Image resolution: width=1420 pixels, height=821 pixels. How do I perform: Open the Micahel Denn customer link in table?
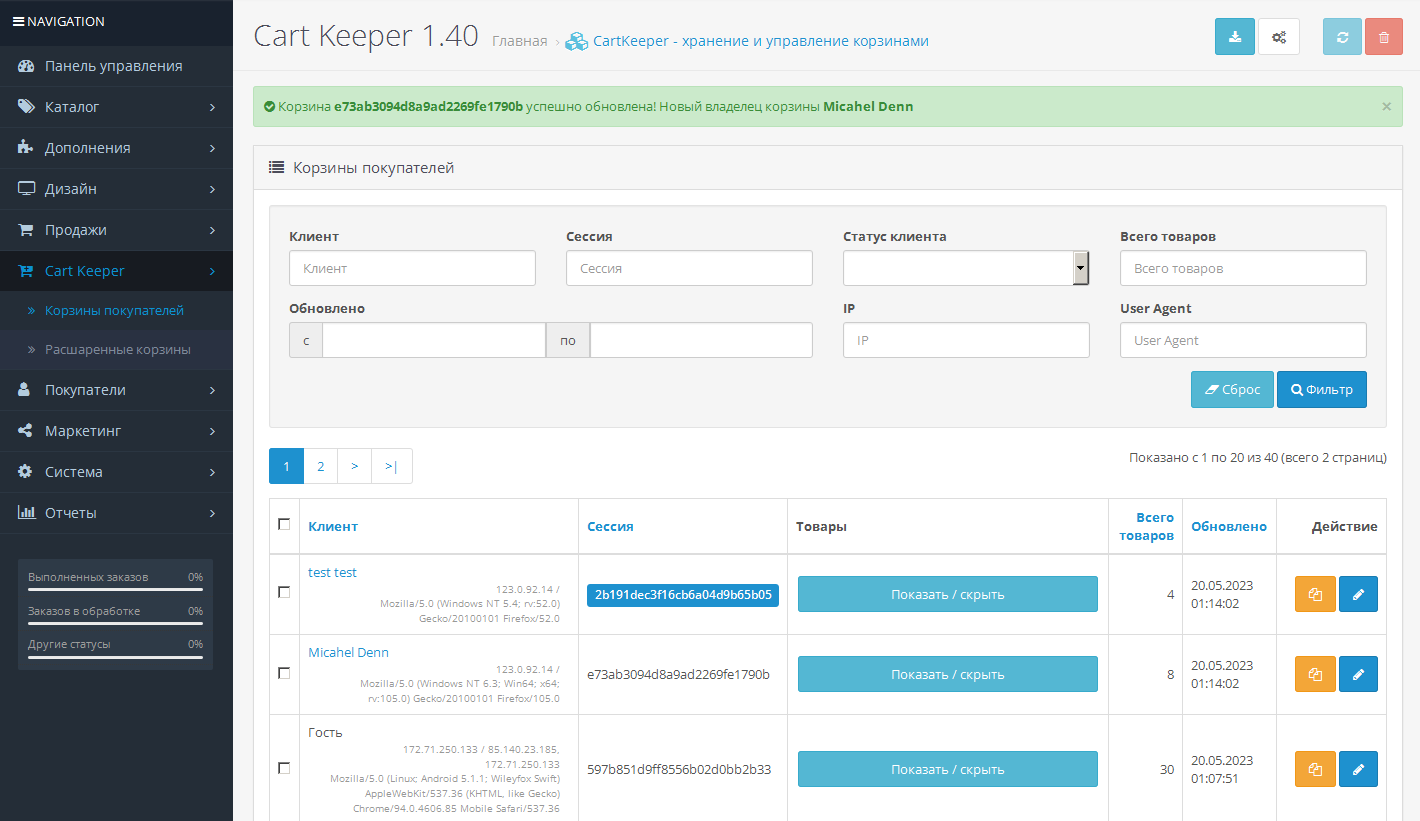348,652
